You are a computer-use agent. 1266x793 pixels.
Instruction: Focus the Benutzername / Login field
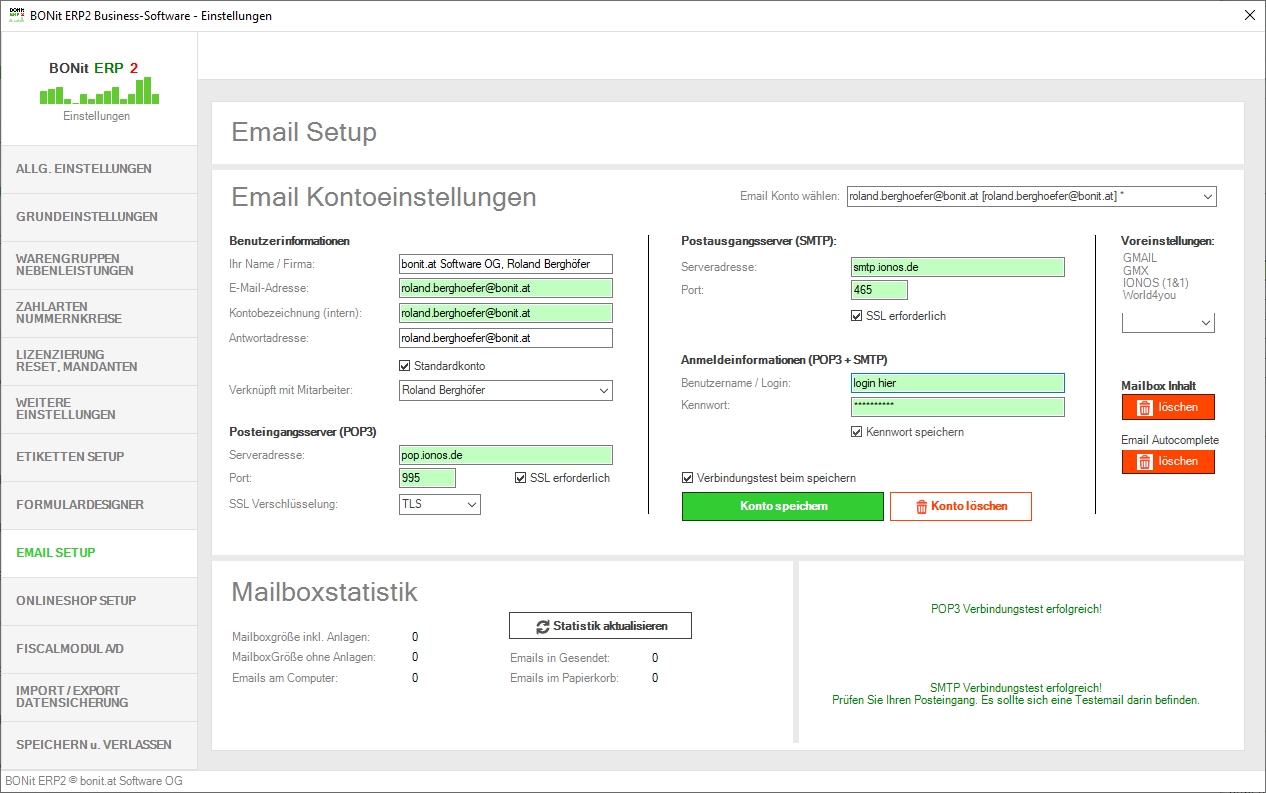click(957, 383)
